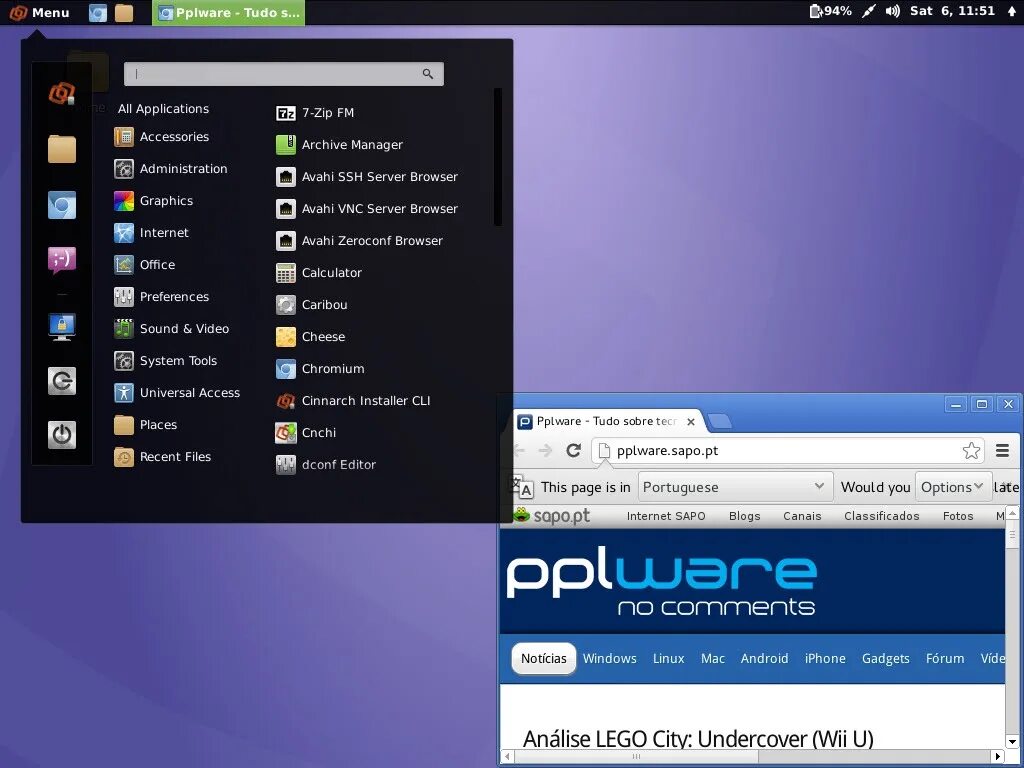Launch Caribou on-screen keyboard

pyautogui.click(x=312, y=305)
